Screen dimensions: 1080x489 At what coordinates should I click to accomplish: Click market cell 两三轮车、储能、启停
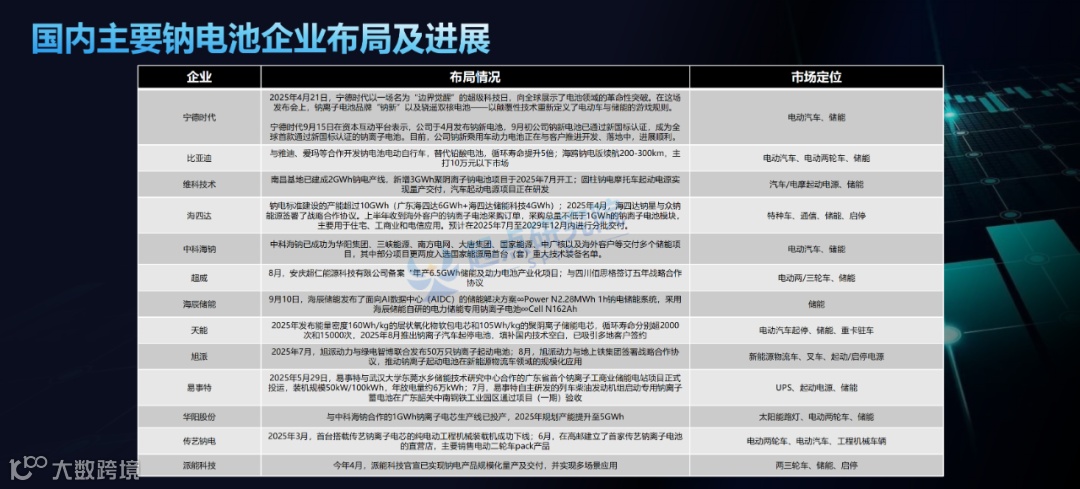click(816, 465)
